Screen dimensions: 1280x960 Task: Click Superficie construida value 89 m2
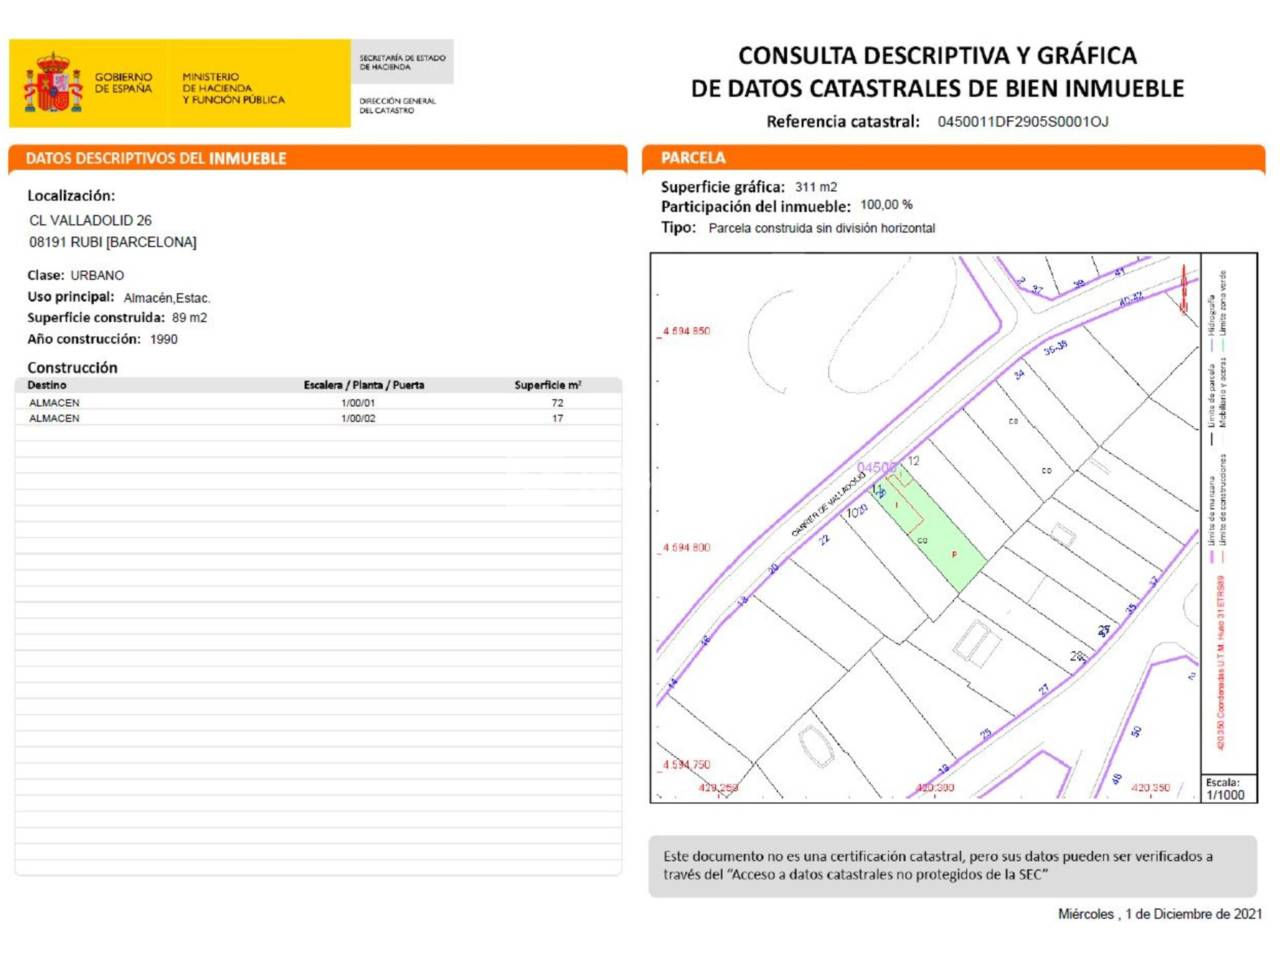(189, 318)
